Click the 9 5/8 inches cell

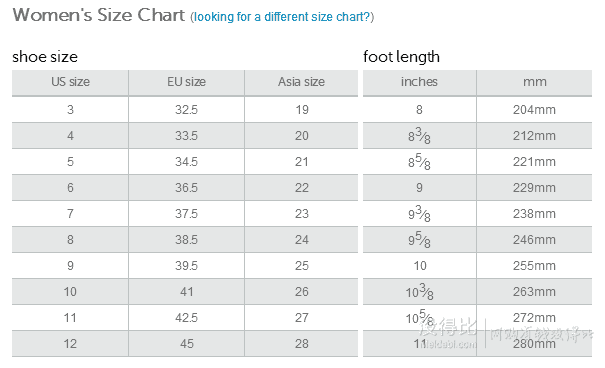pyautogui.click(x=419, y=240)
